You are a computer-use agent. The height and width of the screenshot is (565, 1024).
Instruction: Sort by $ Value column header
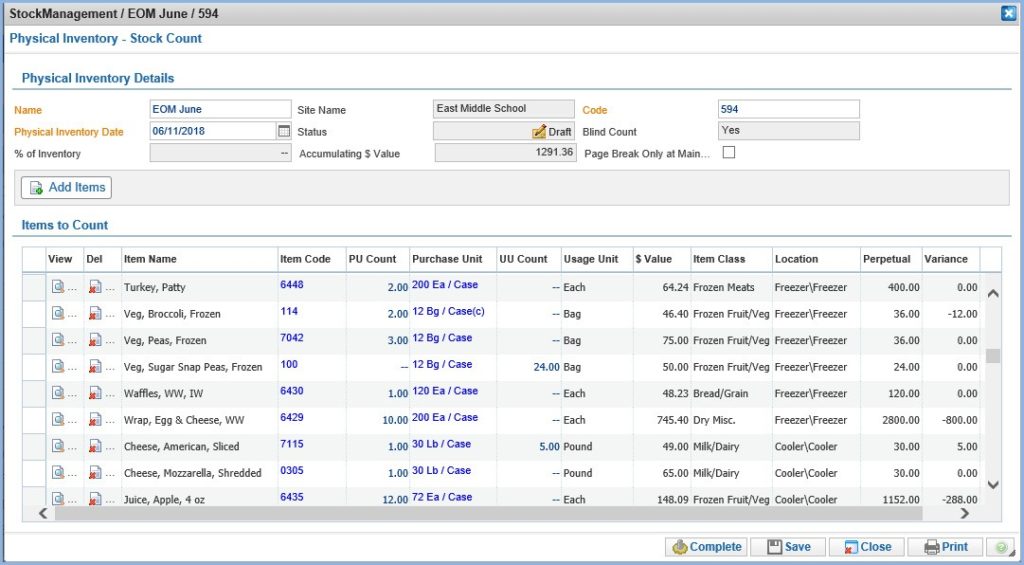[x=654, y=259]
